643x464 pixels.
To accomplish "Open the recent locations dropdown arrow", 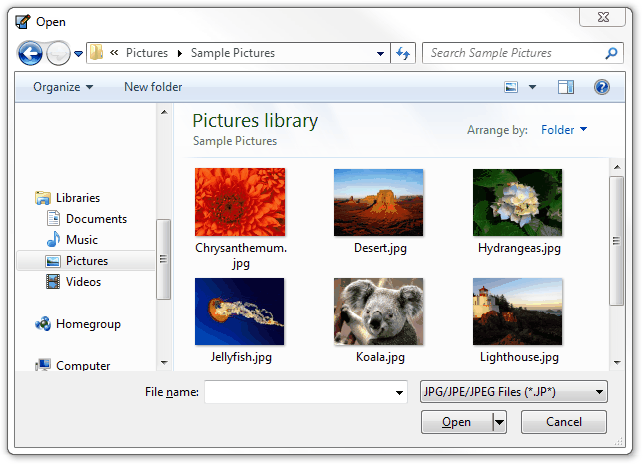I will click(x=78, y=54).
